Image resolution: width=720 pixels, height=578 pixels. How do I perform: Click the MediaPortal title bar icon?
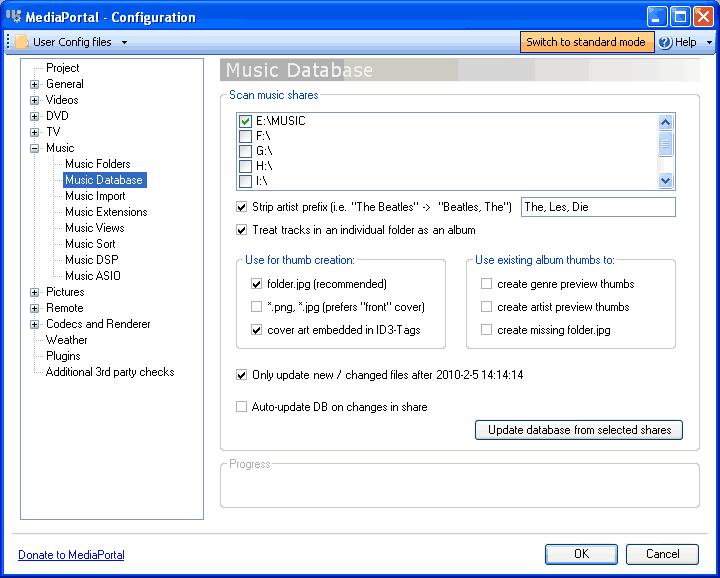[x=14, y=17]
